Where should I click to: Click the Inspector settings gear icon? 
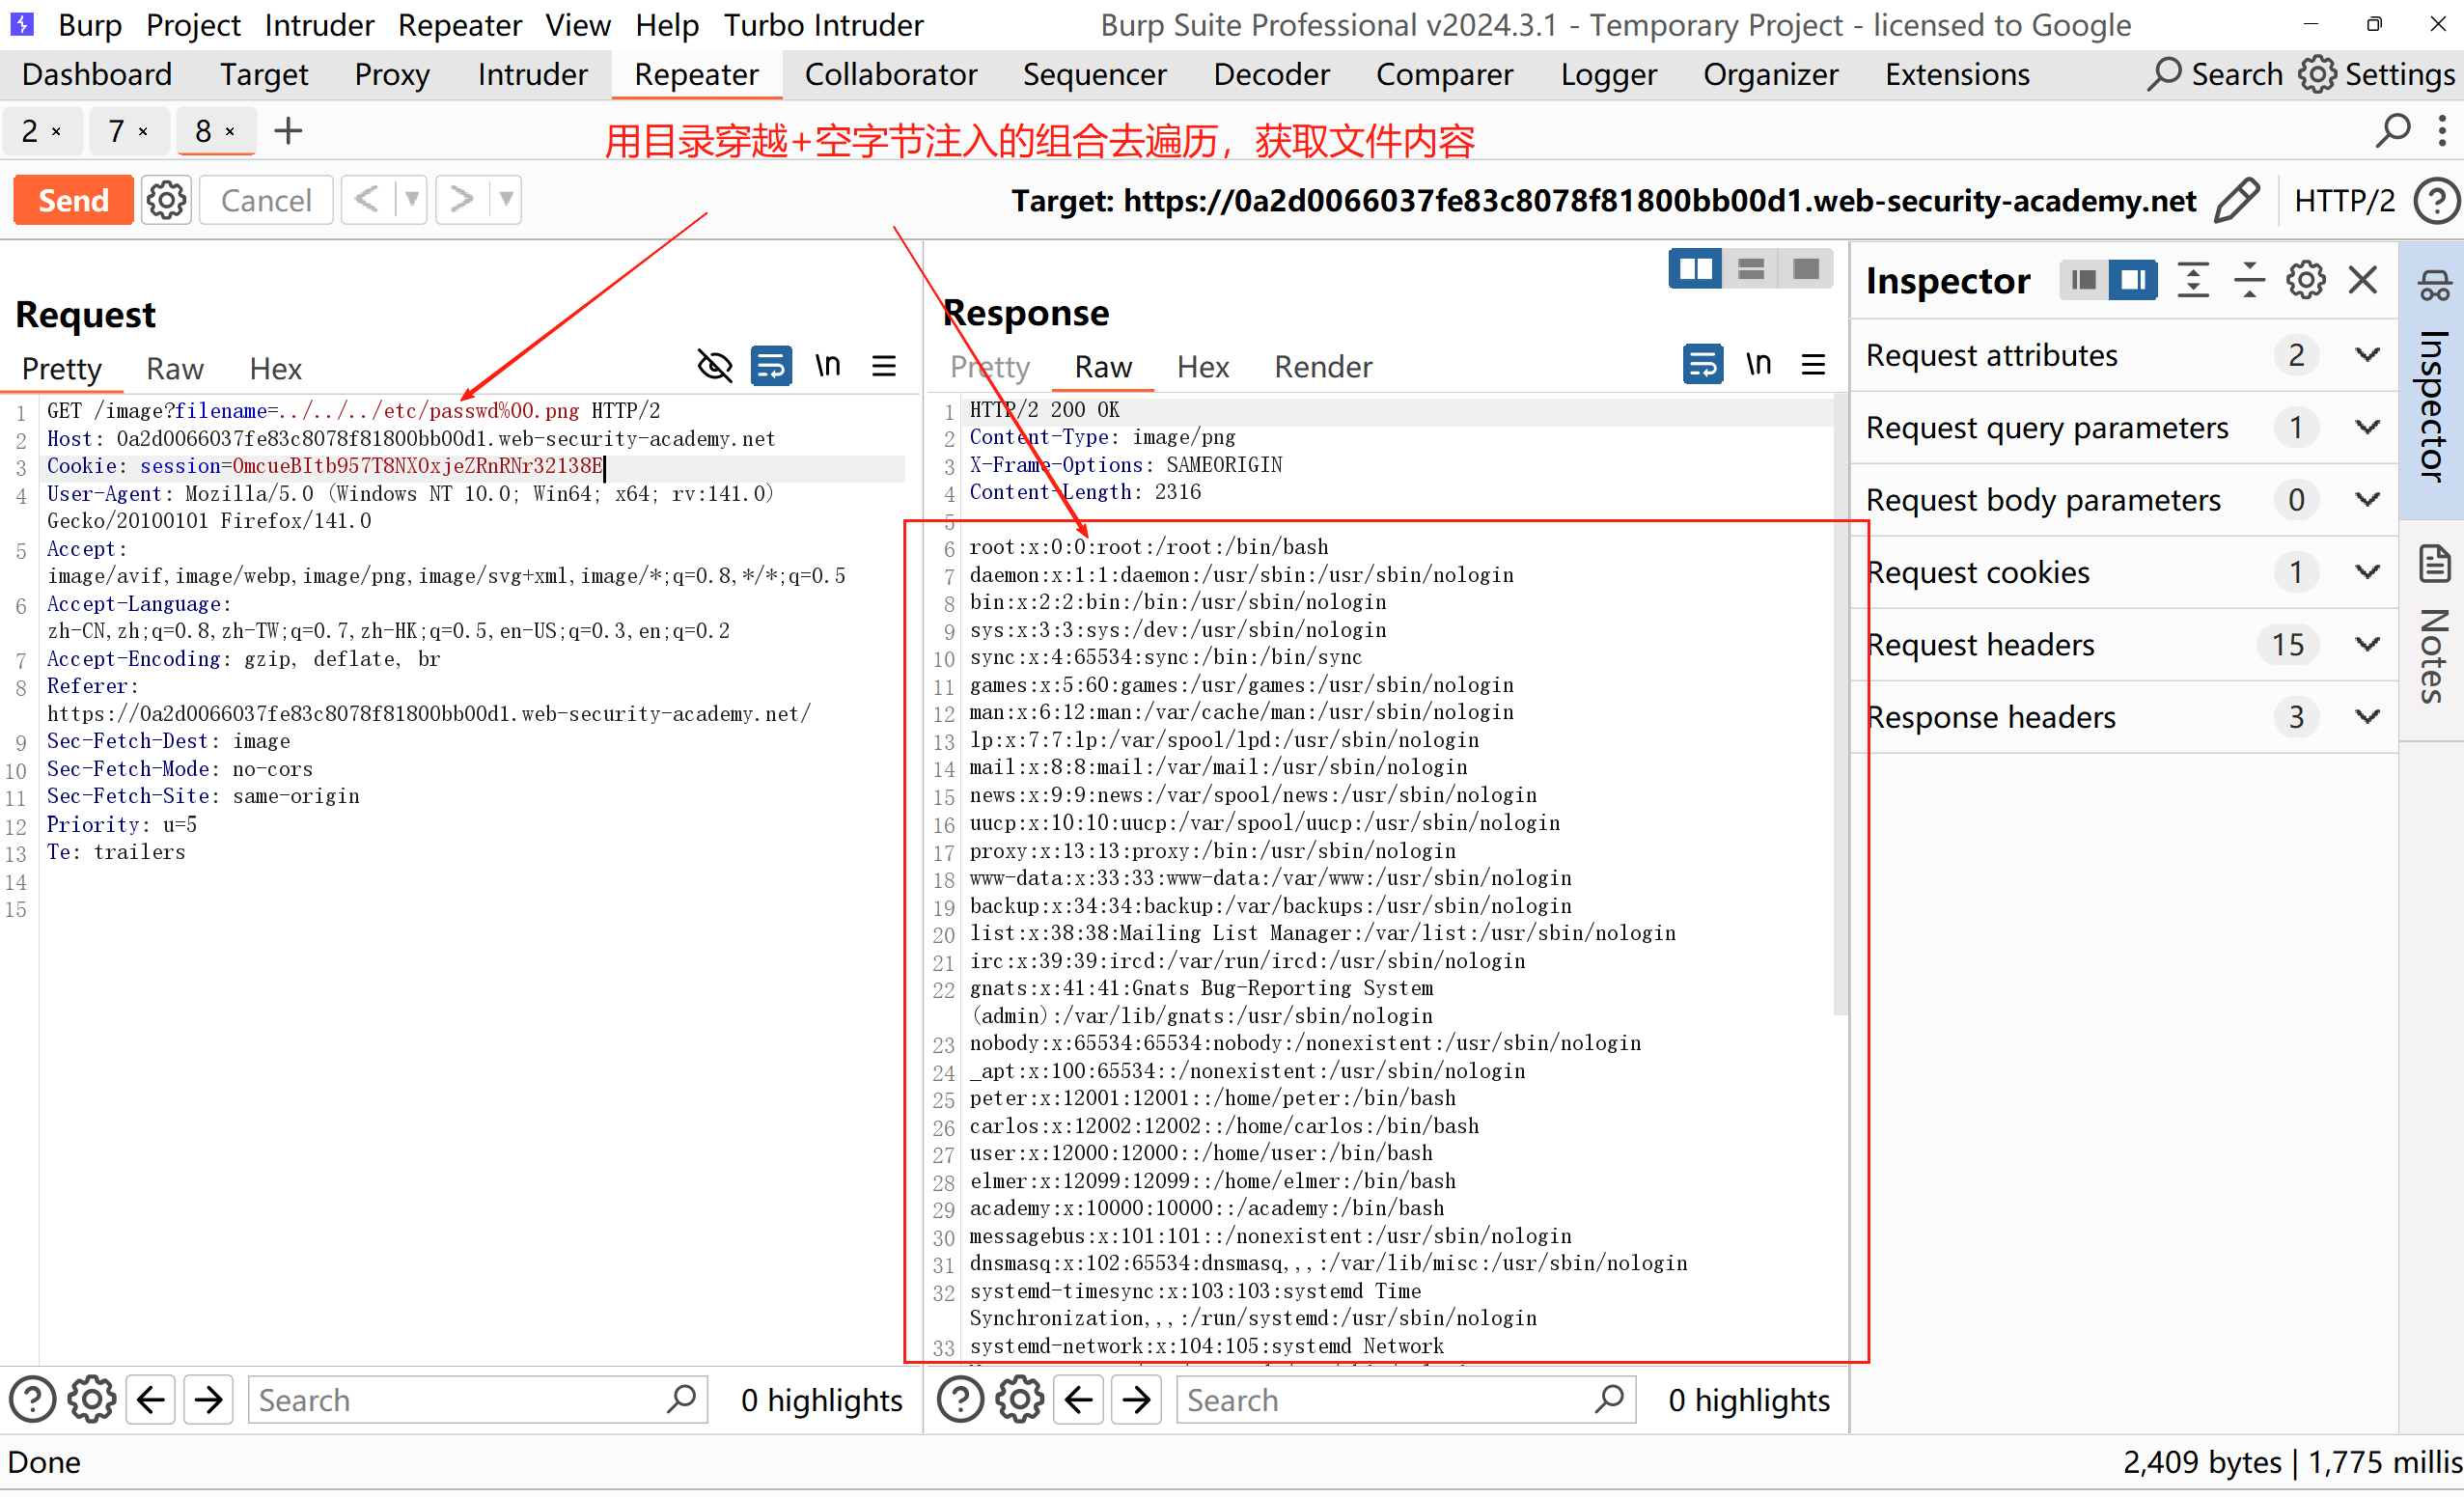[2305, 281]
